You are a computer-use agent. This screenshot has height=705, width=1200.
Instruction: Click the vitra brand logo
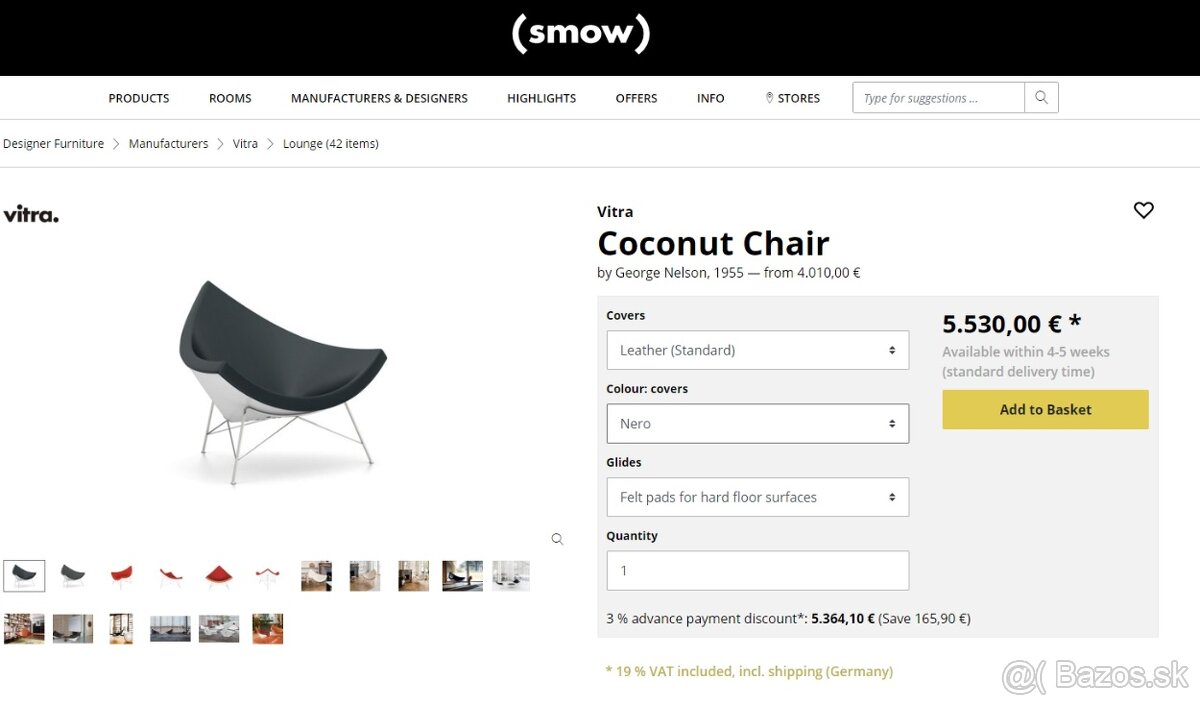[31, 213]
